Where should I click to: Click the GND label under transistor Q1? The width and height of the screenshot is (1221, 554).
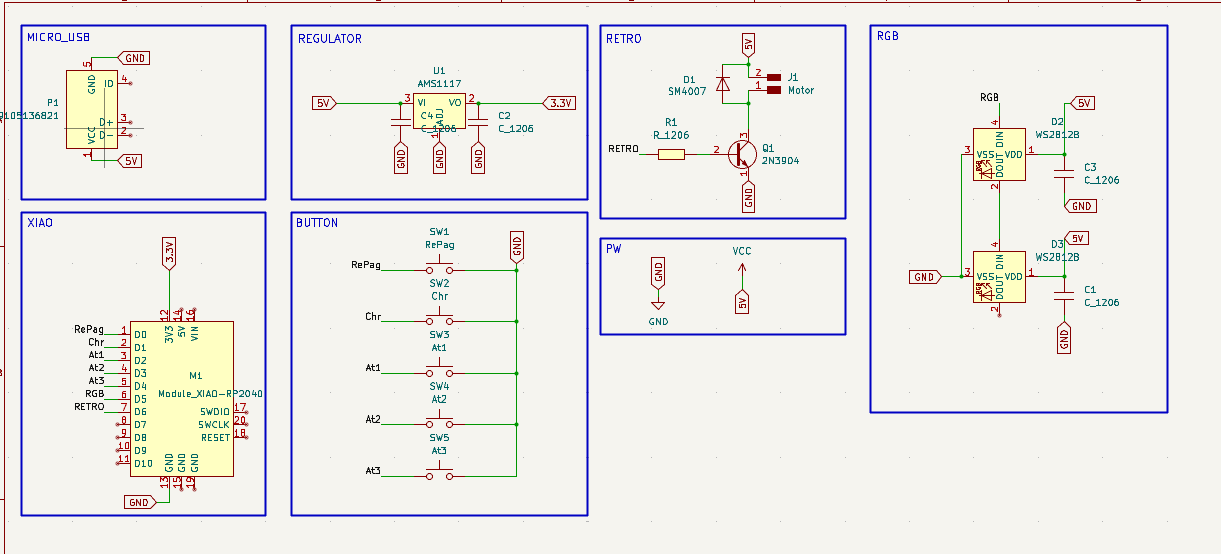tap(748, 196)
